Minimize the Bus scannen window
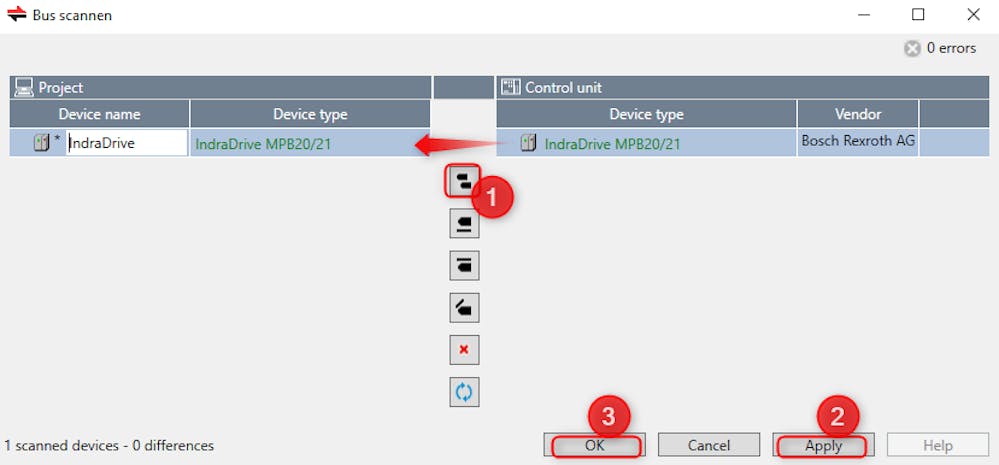Image resolution: width=999 pixels, height=465 pixels. coord(864,14)
